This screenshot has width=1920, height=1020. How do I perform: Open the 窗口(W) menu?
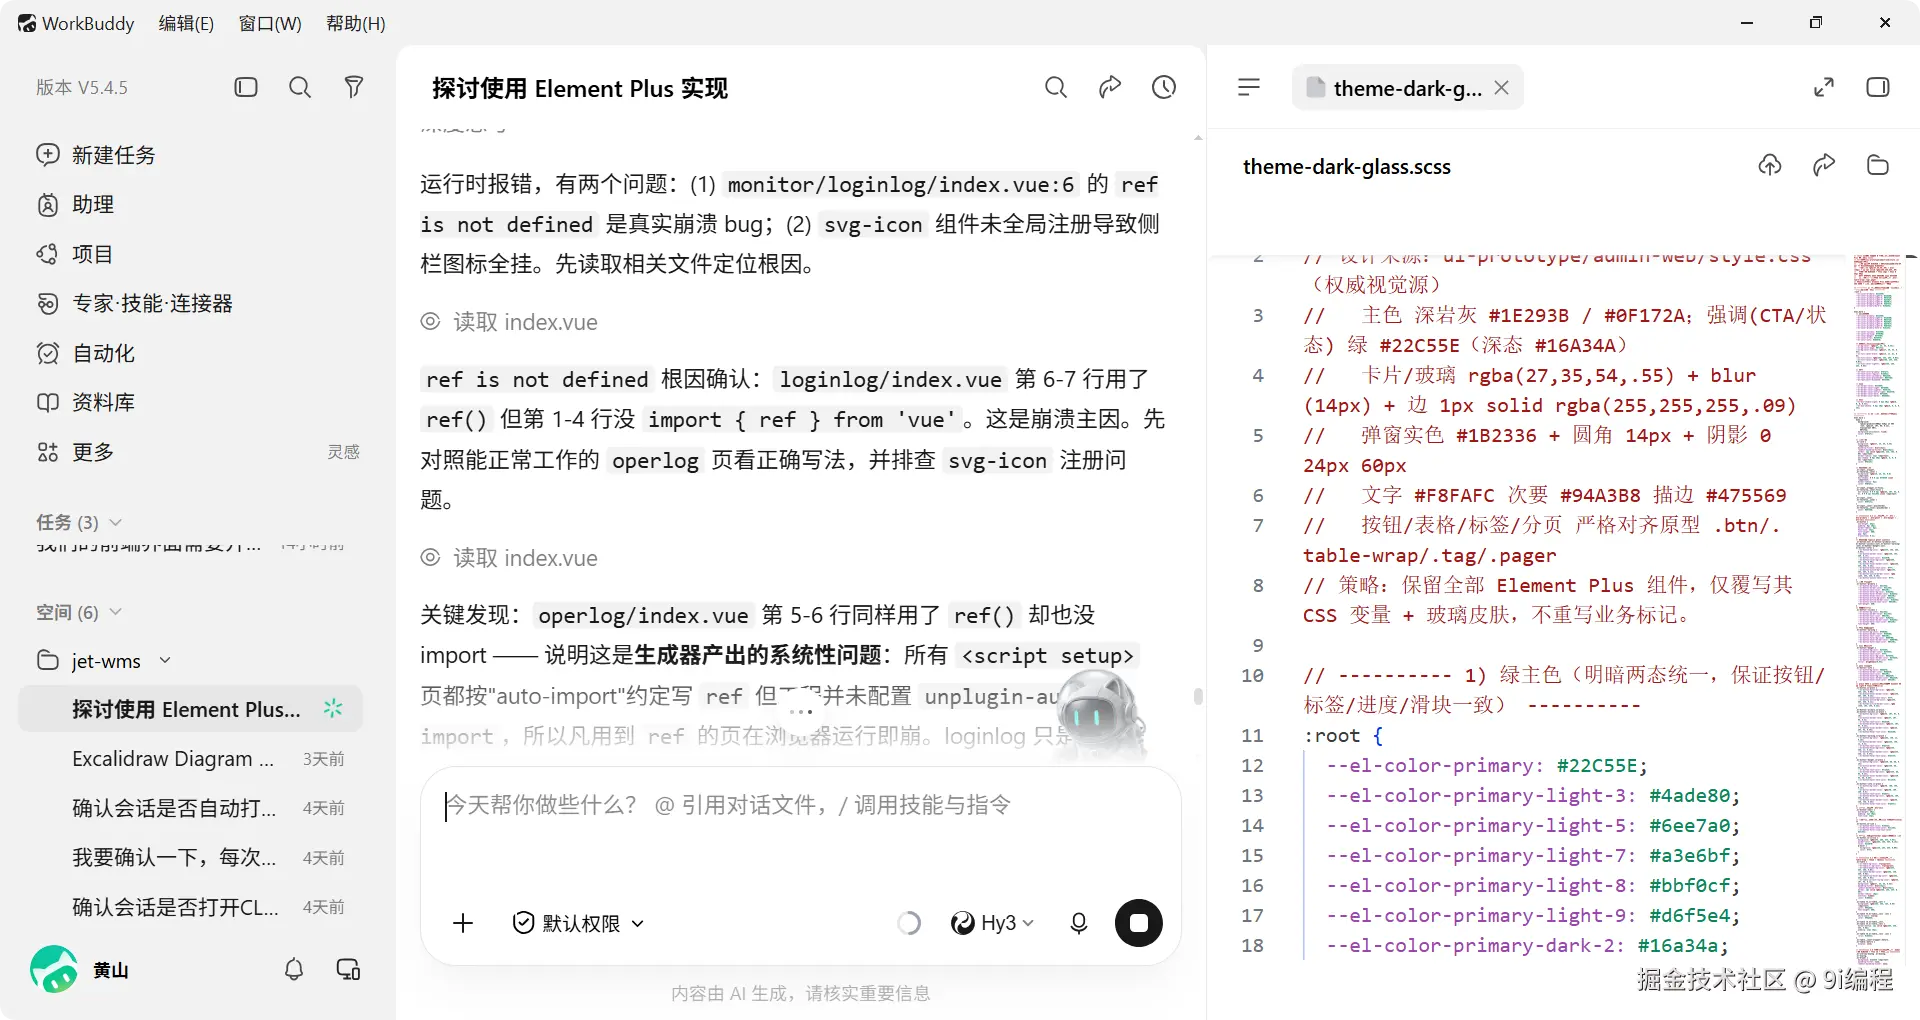[270, 23]
